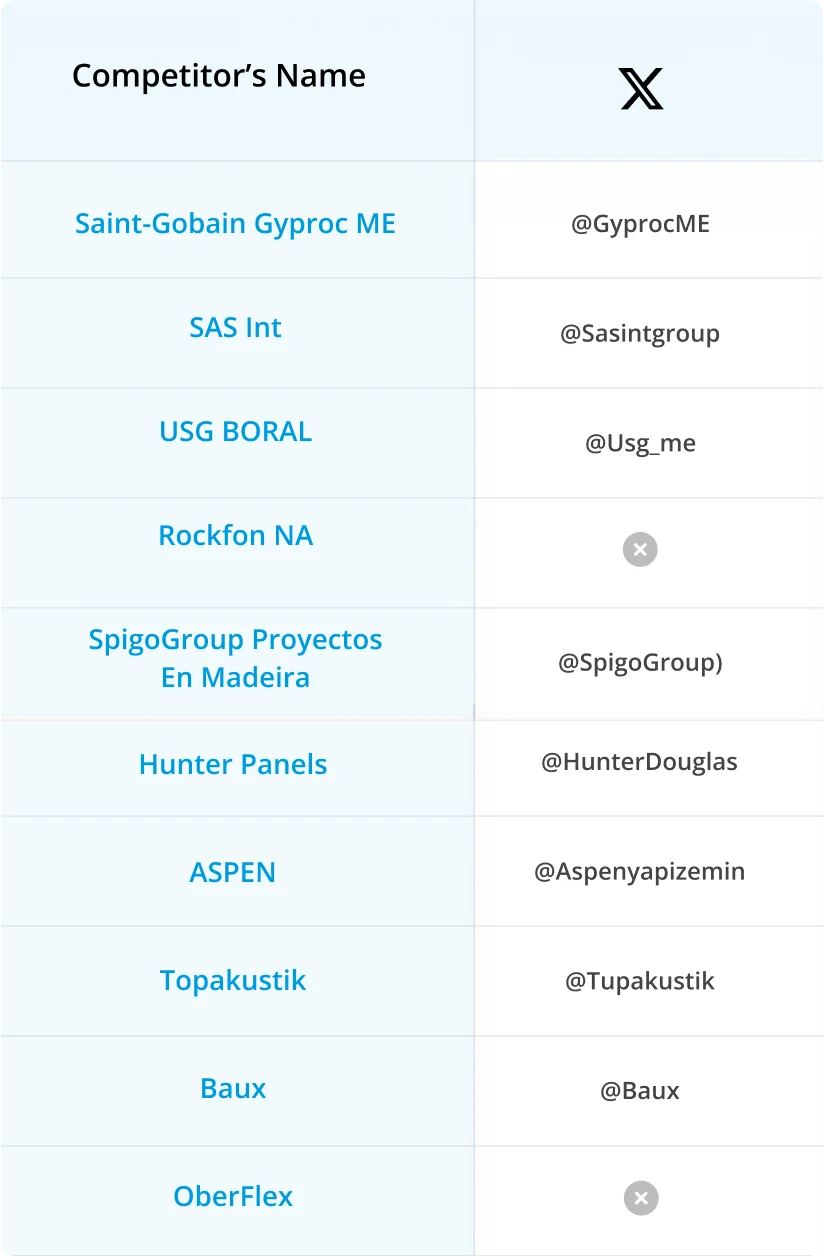The width and height of the screenshot is (824, 1256).
Task: Click the @Tupakustik handle
Action: [x=640, y=981]
